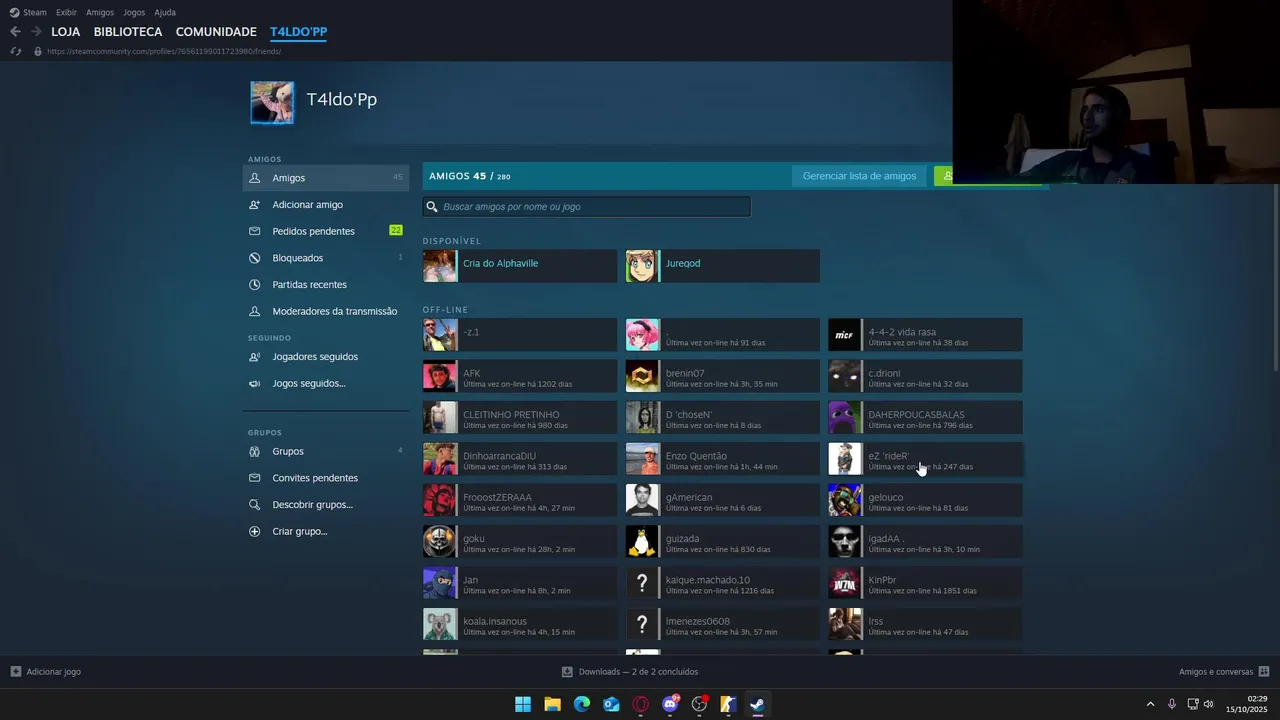Reload the page with refresh icon
1280x720 pixels.
16,51
